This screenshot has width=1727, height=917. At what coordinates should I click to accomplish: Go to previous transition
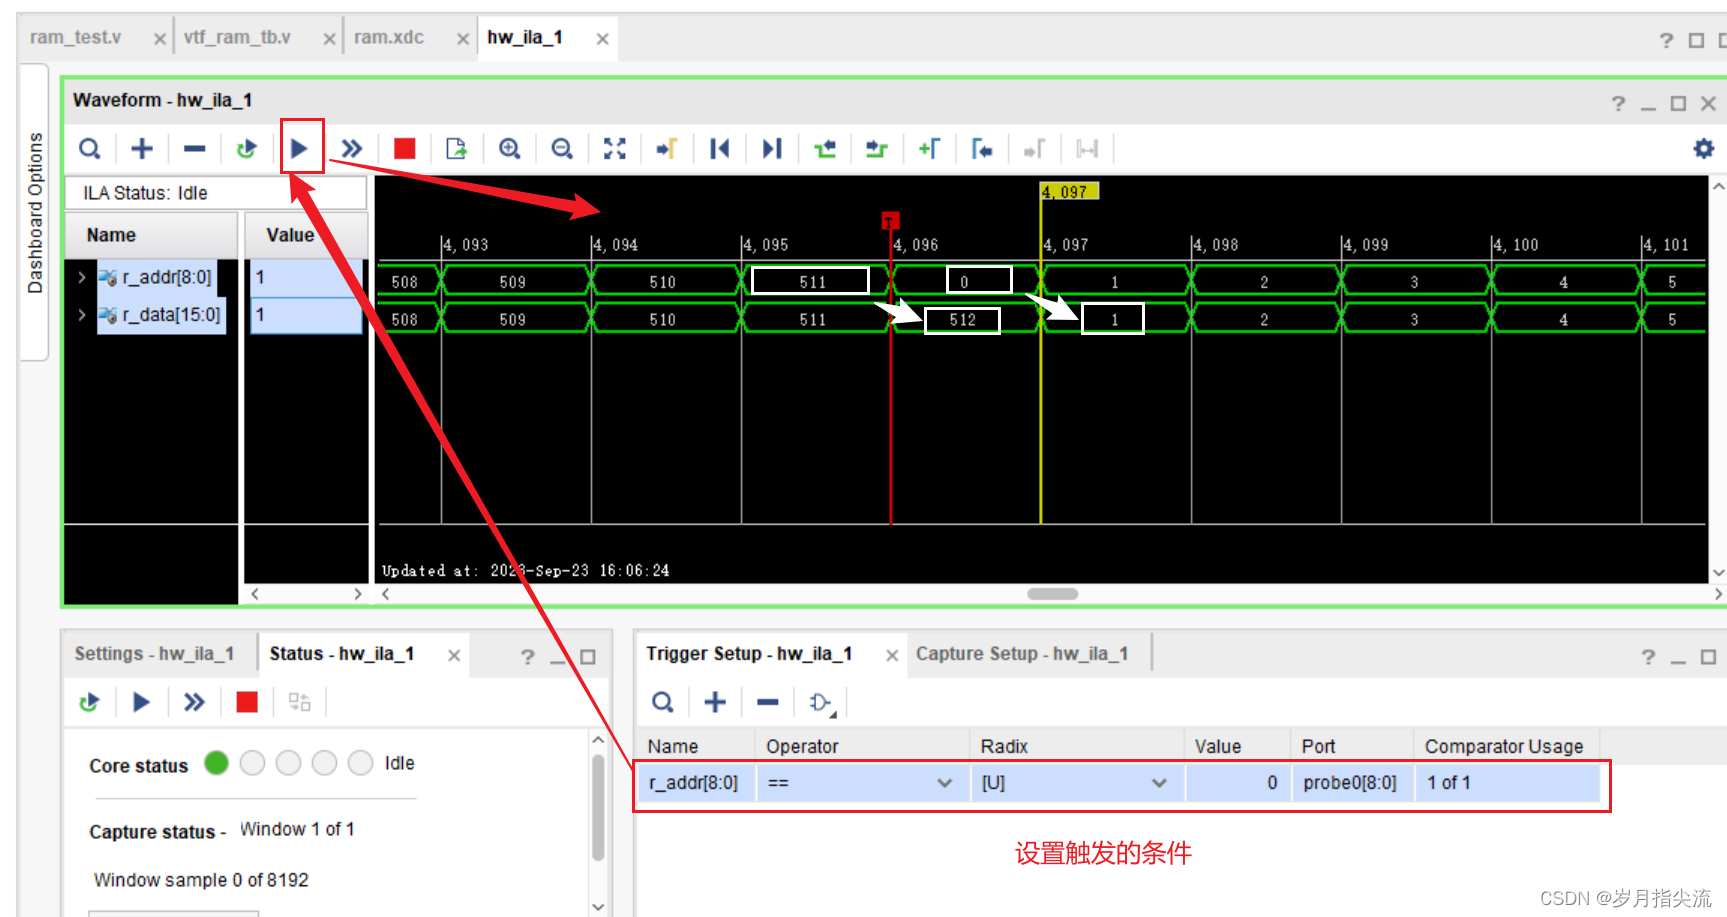[825, 149]
